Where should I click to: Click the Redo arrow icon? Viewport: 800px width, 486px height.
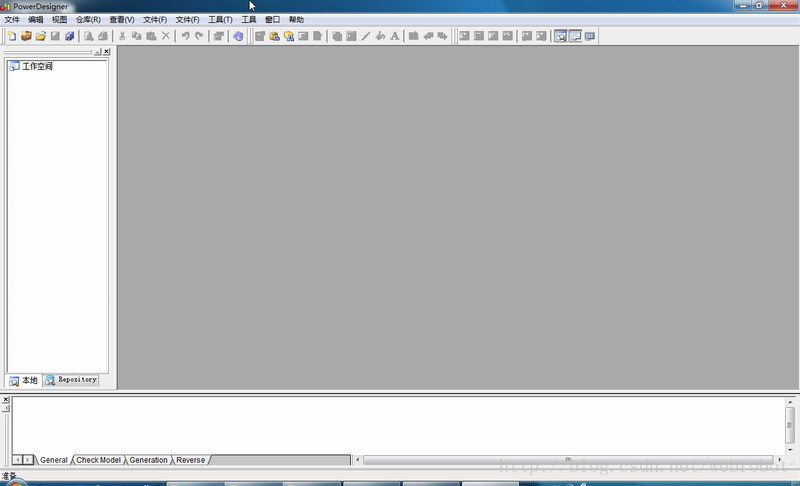coord(199,36)
